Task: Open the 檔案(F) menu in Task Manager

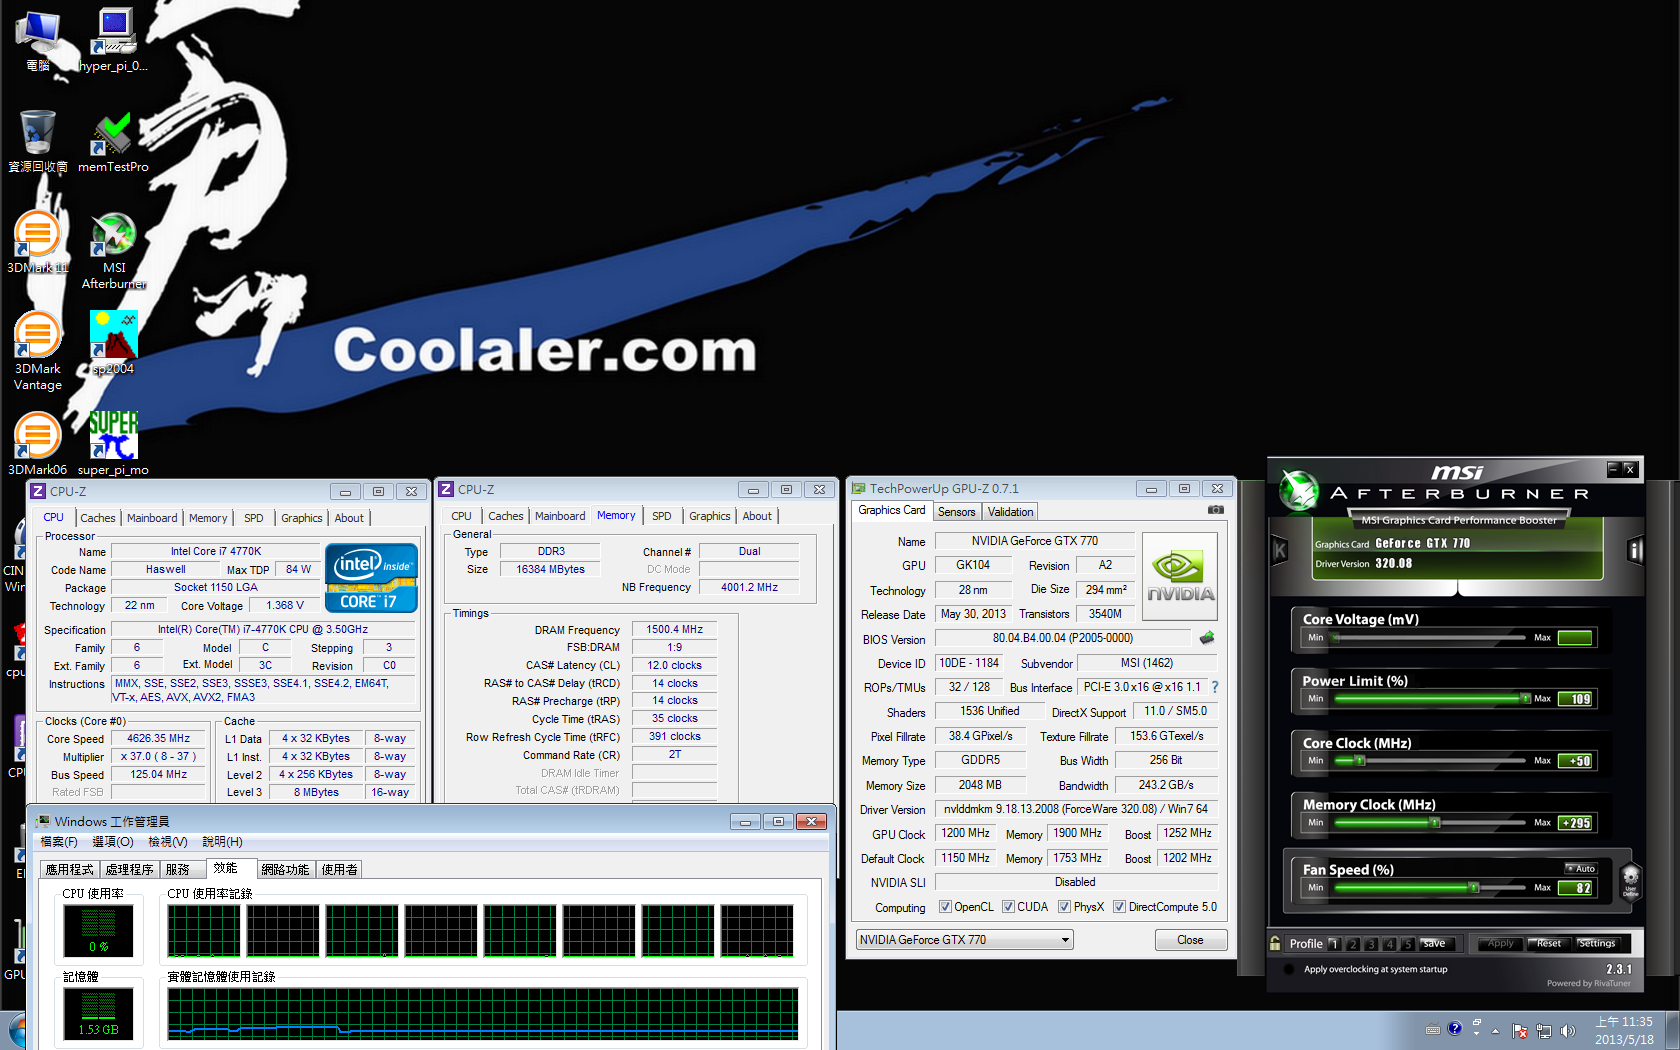Action: (59, 842)
